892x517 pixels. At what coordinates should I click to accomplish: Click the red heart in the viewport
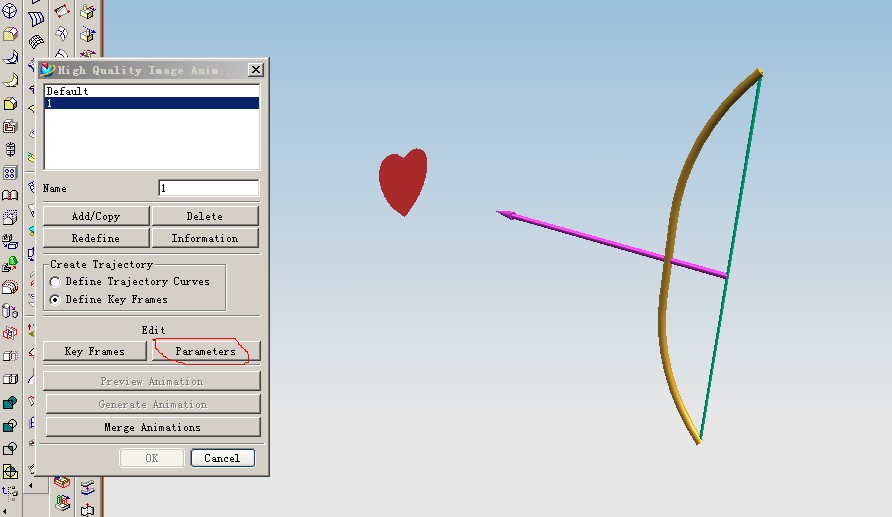pos(402,182)
